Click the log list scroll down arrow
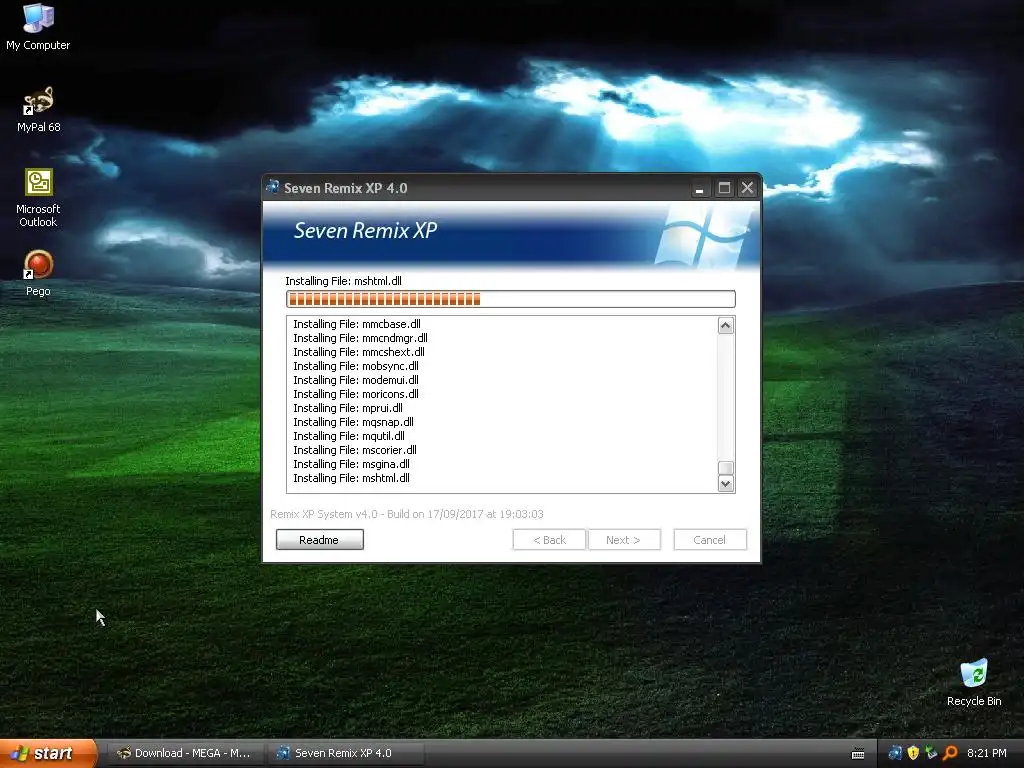This screenshot has width=1024, height=768. coord(726,483)
